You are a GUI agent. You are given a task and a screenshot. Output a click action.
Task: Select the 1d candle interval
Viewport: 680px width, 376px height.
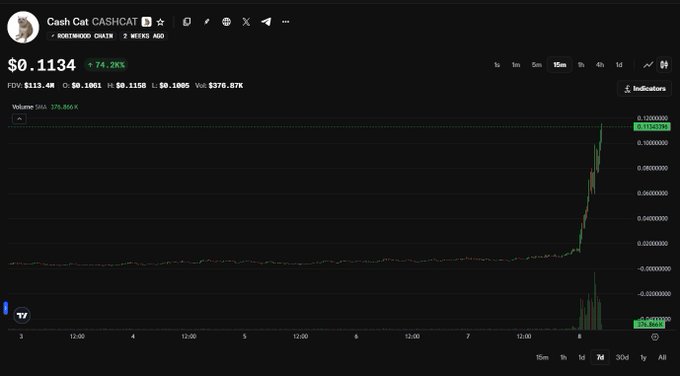[x=619, y=65]
